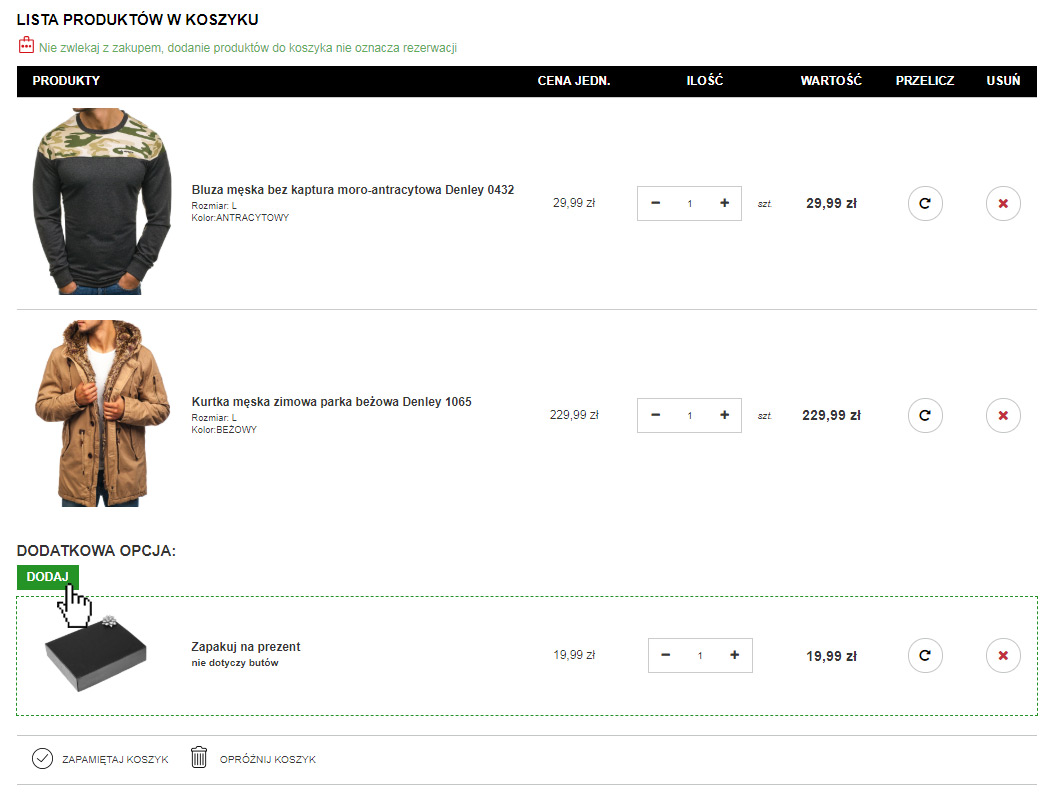Increase the gift wrapping quantity
The width and height of the screenshot is (1054, 794).
point(735,656)
